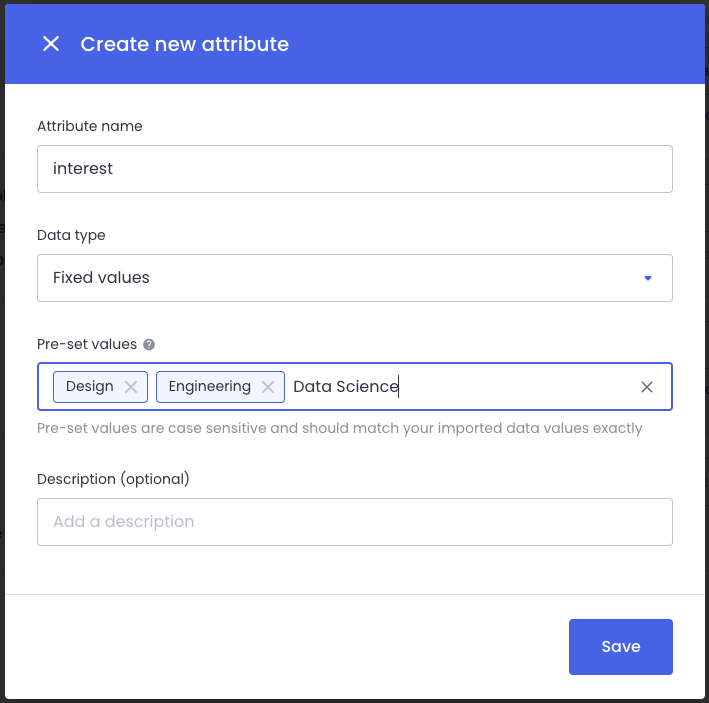Select the Design chip label
This screenshot has height=703, width=709.
[x=90, y=387]
